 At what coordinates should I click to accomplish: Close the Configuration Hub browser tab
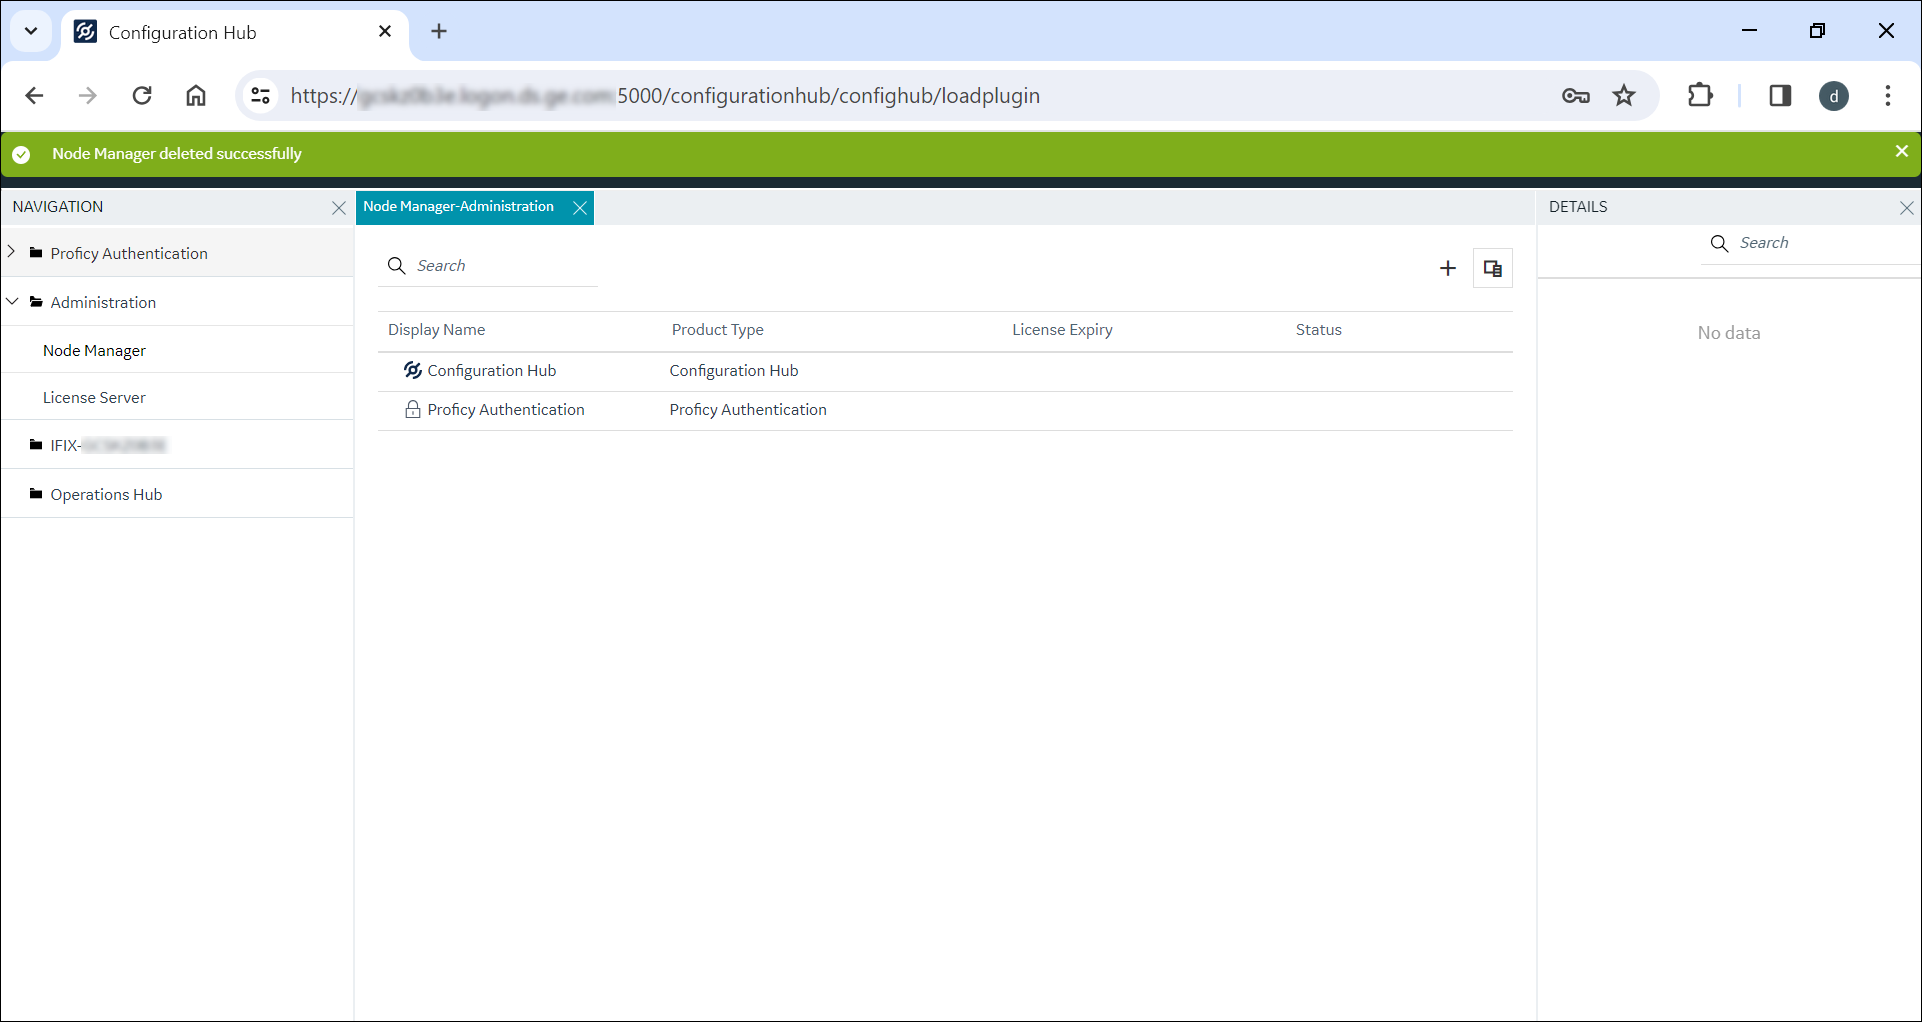tap(385, 32)
